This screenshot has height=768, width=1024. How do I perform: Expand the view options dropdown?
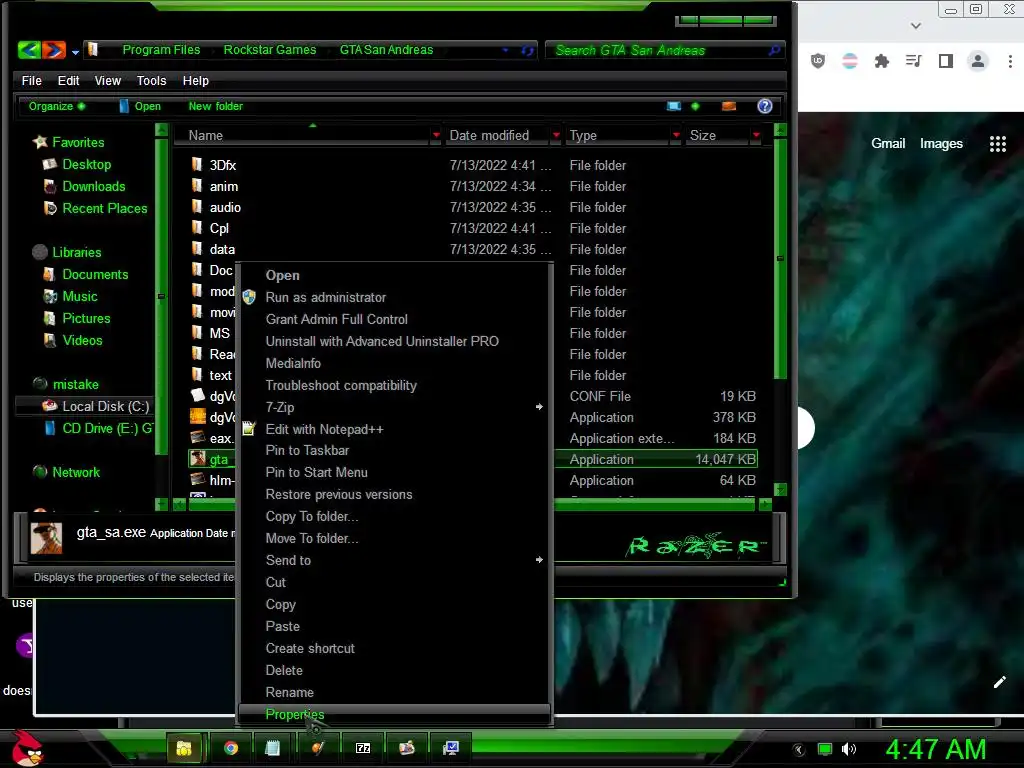click(696, 106)
